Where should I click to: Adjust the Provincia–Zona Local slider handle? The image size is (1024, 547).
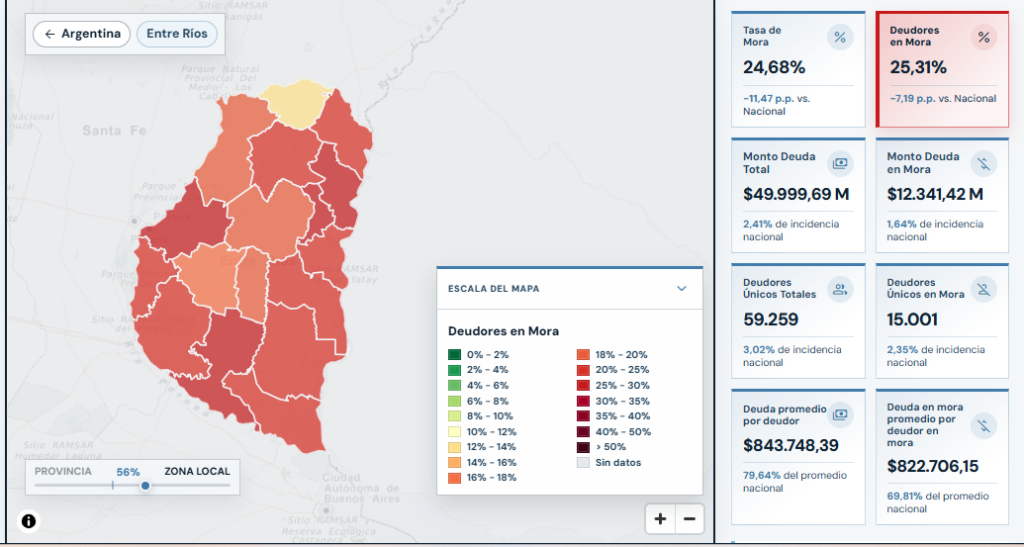pyautogui.click(x=145, y=486)
